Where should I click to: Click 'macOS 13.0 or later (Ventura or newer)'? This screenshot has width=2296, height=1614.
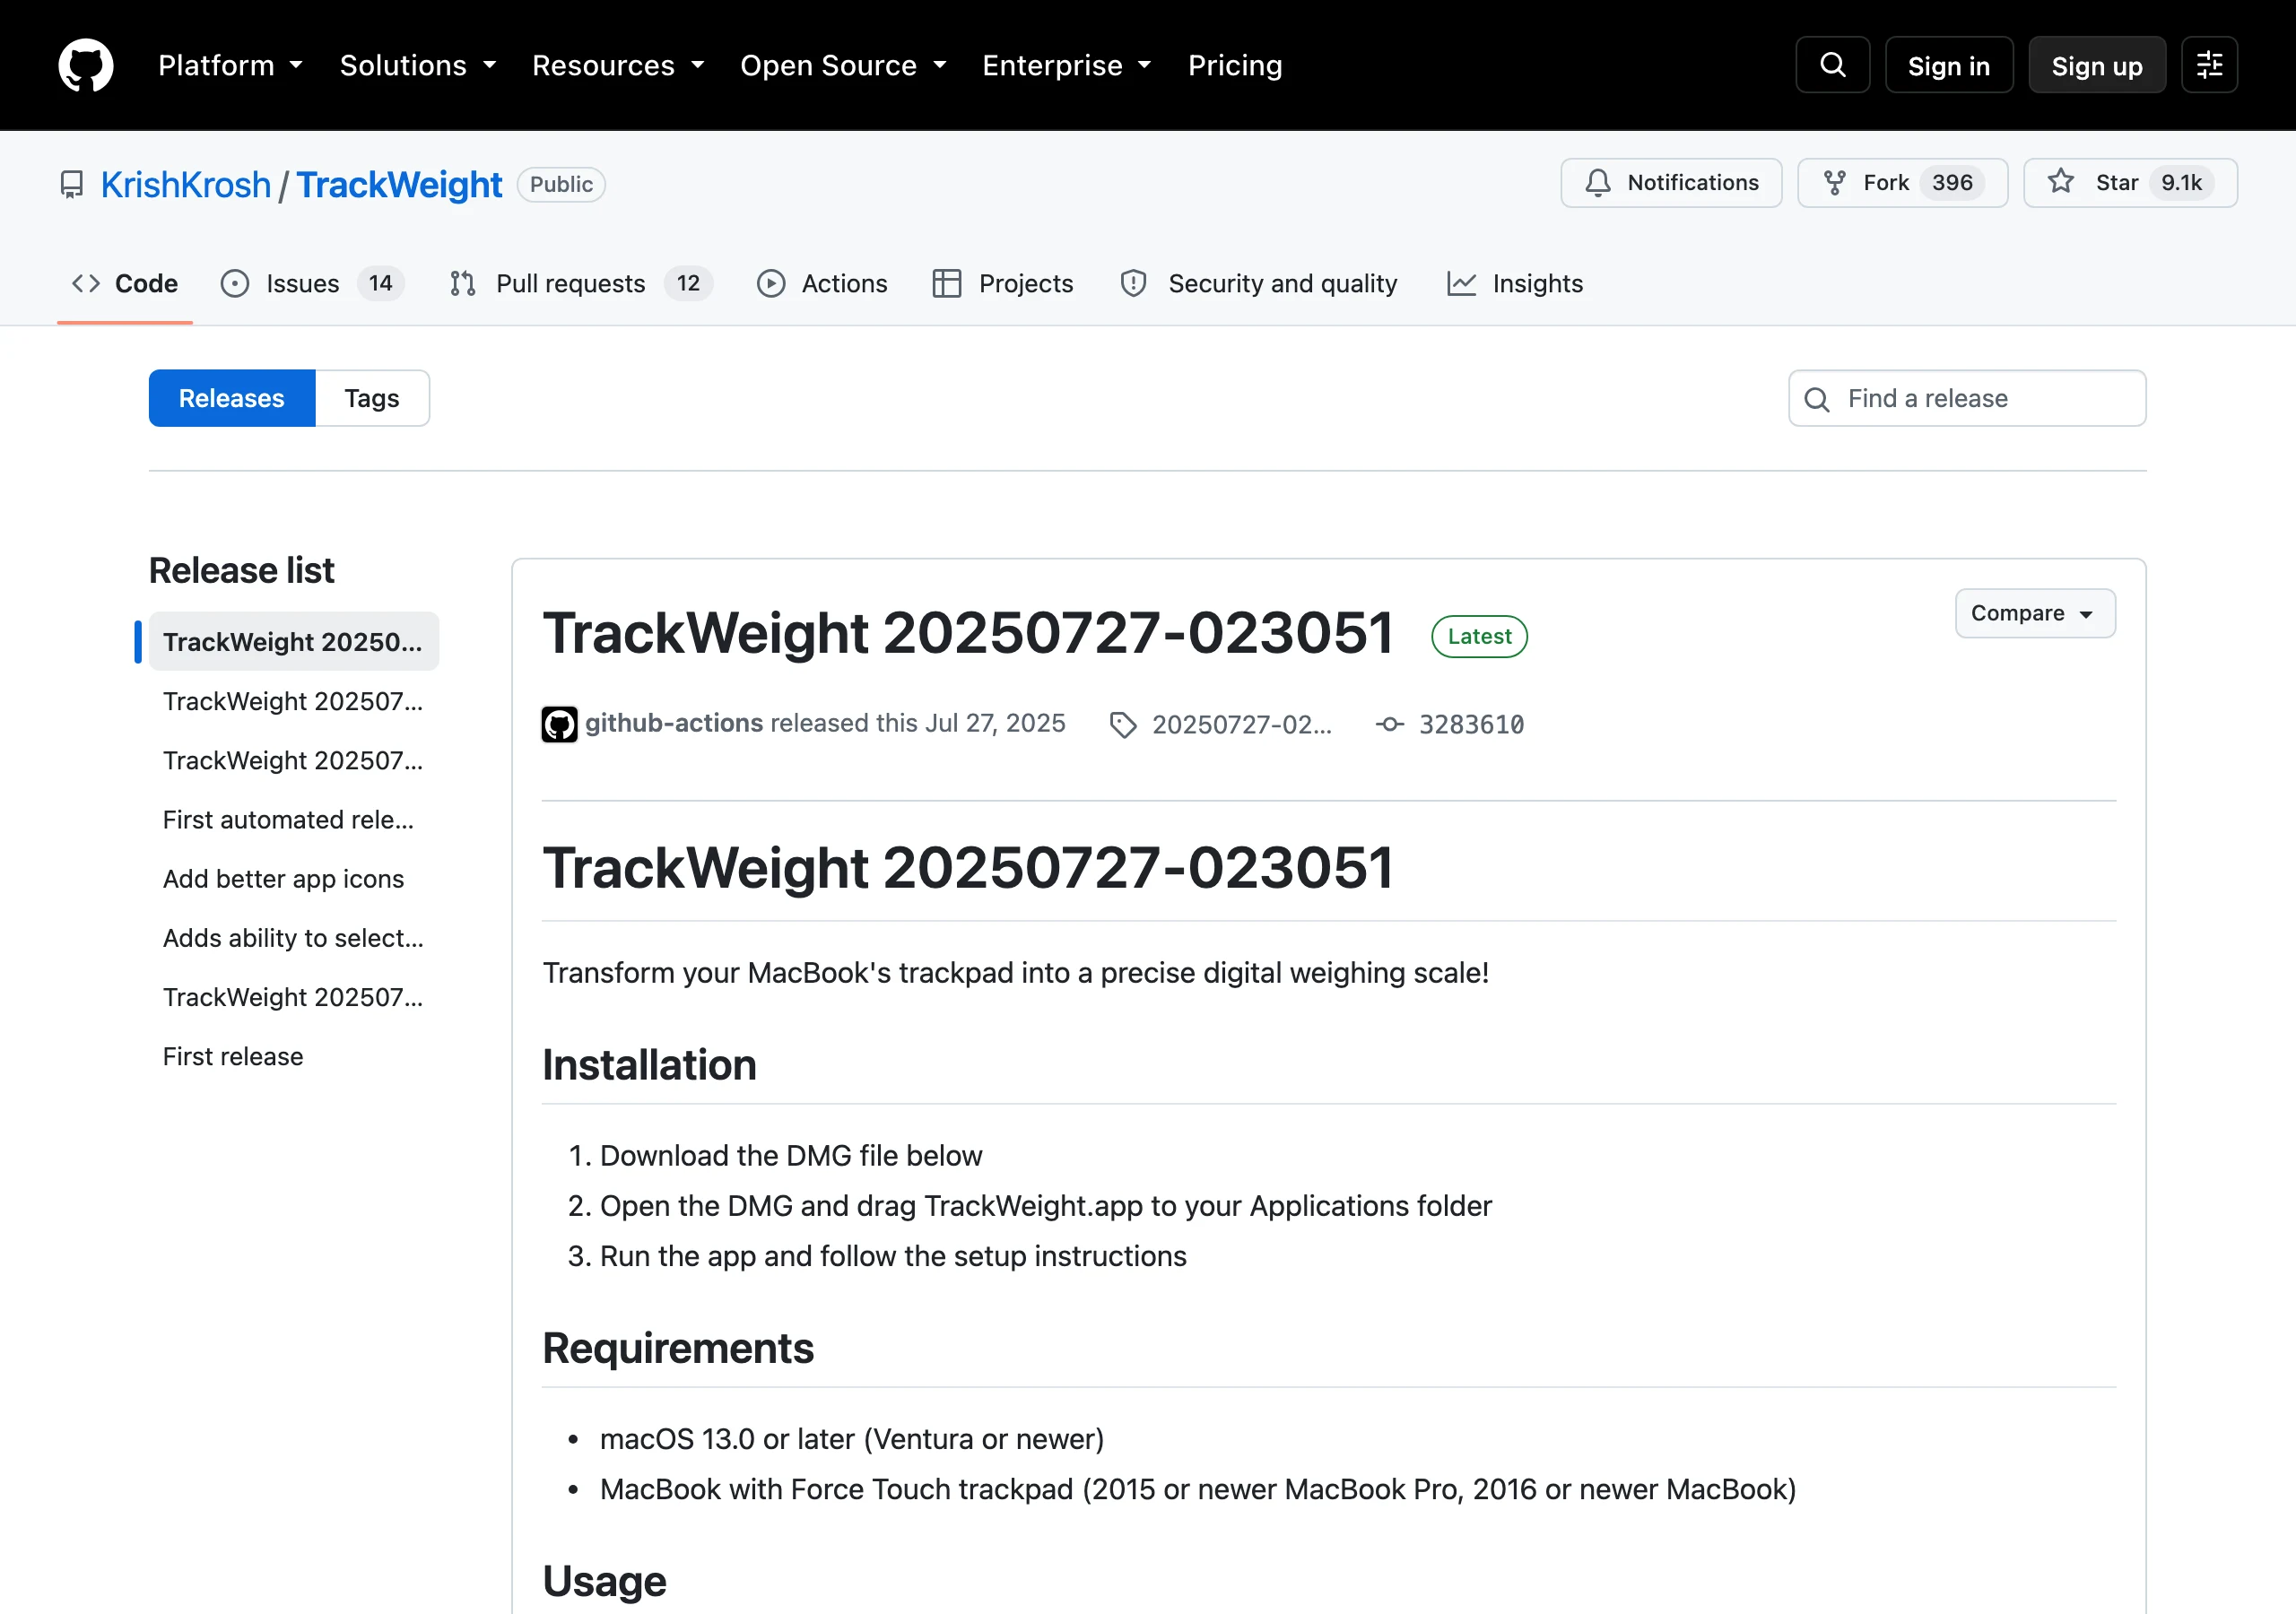tap(852, 1439)
